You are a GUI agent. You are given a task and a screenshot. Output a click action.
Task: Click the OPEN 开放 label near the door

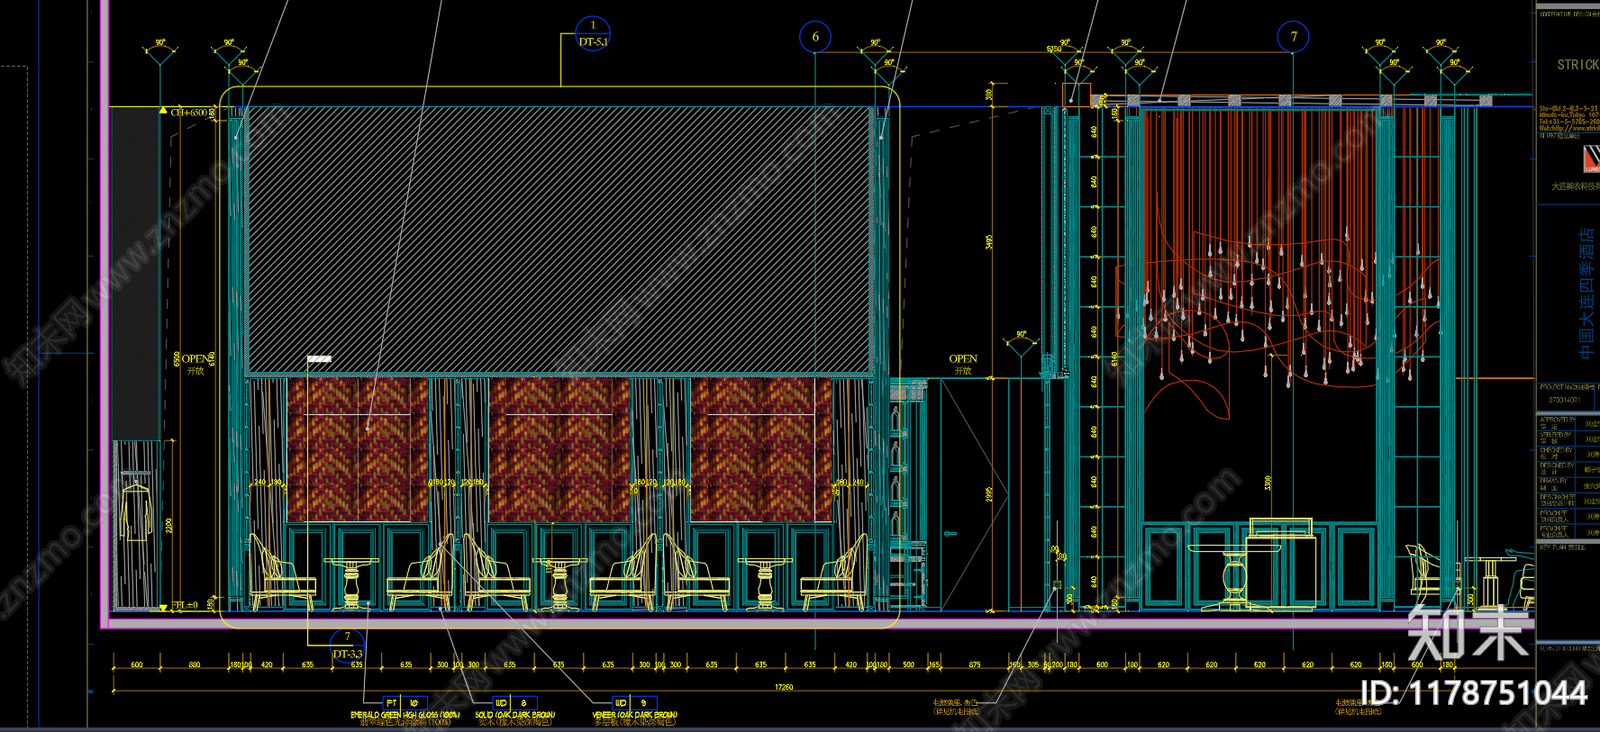963,364
